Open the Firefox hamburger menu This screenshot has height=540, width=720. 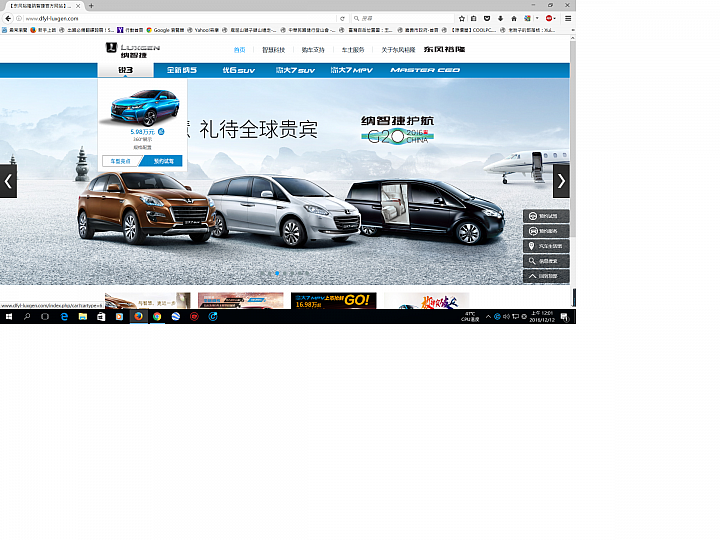568,18
